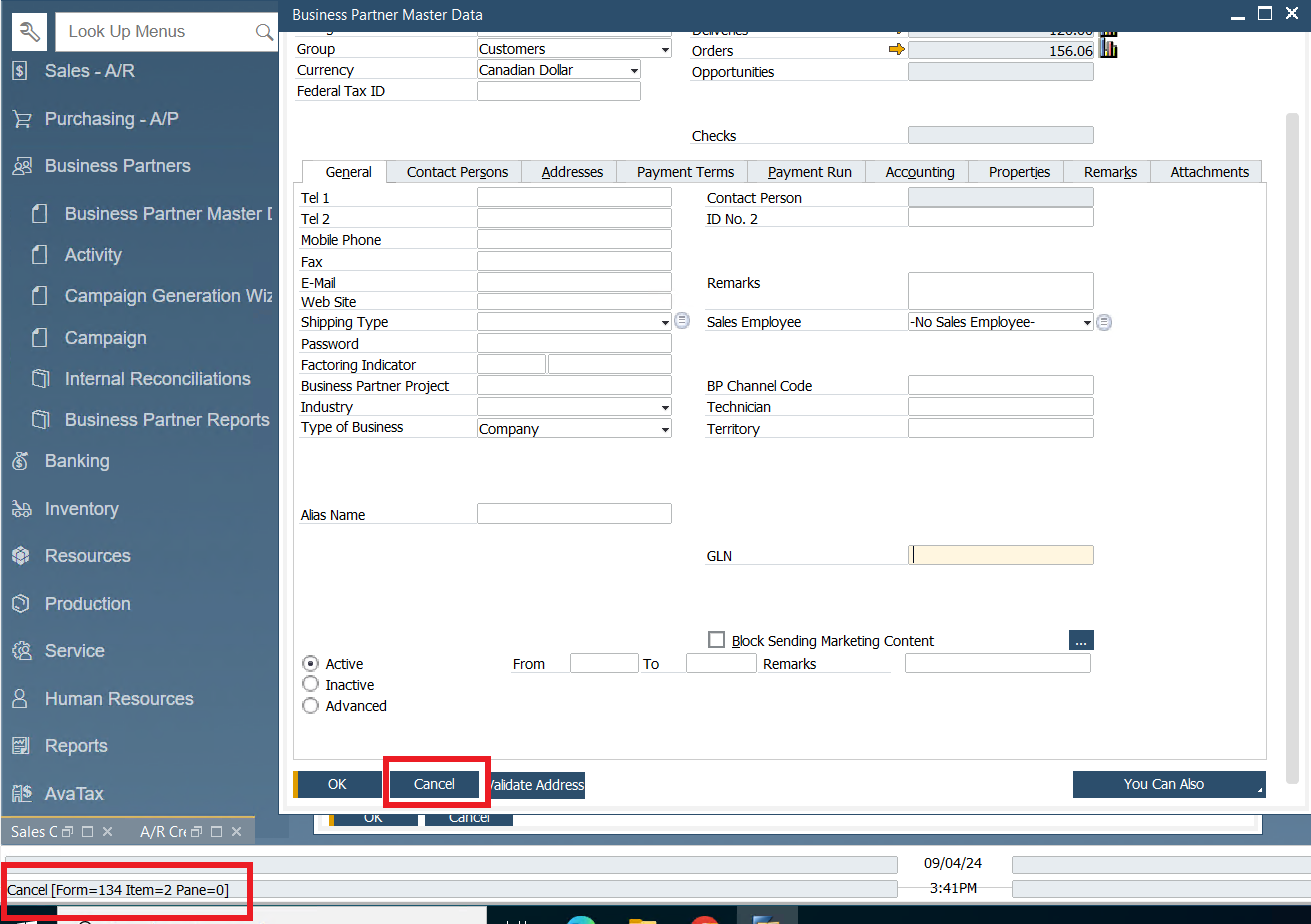Open the Group dropdown showing Customers

pos(665,49)
